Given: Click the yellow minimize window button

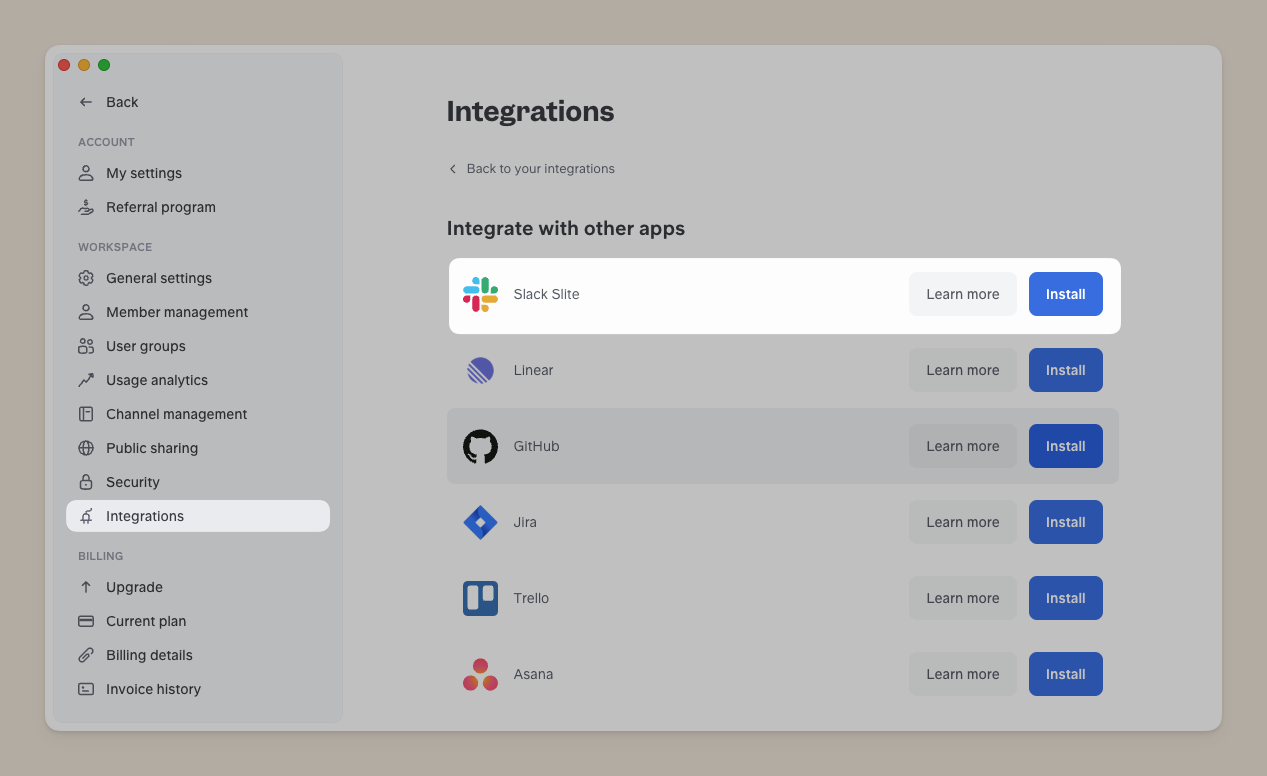Looking at the screenshot, I should click(x=84, y=65).
